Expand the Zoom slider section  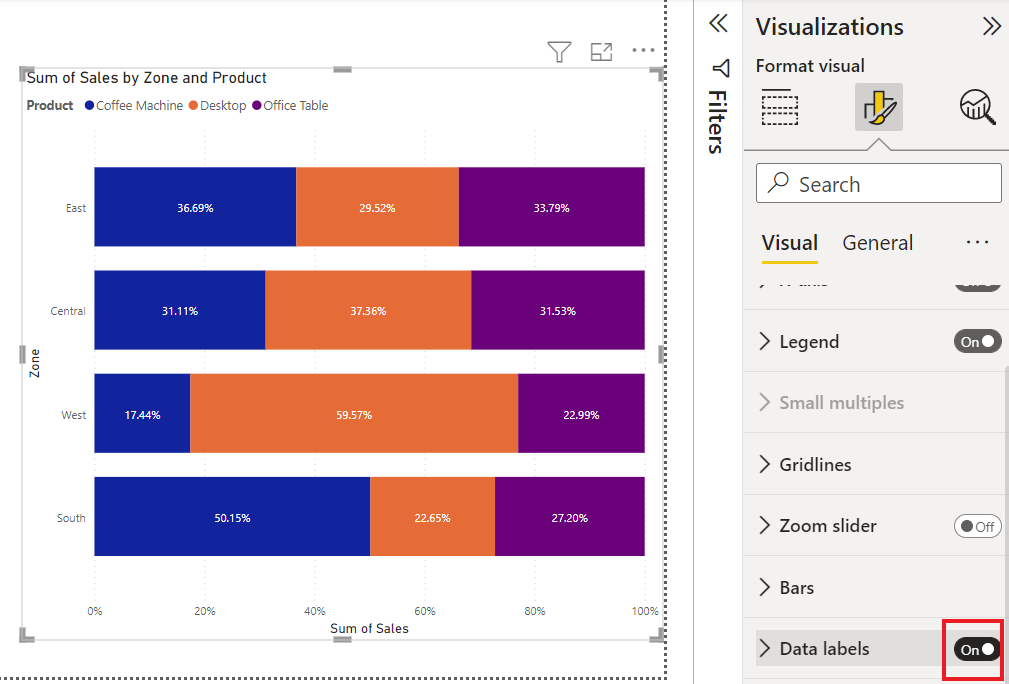click(764, 526)
